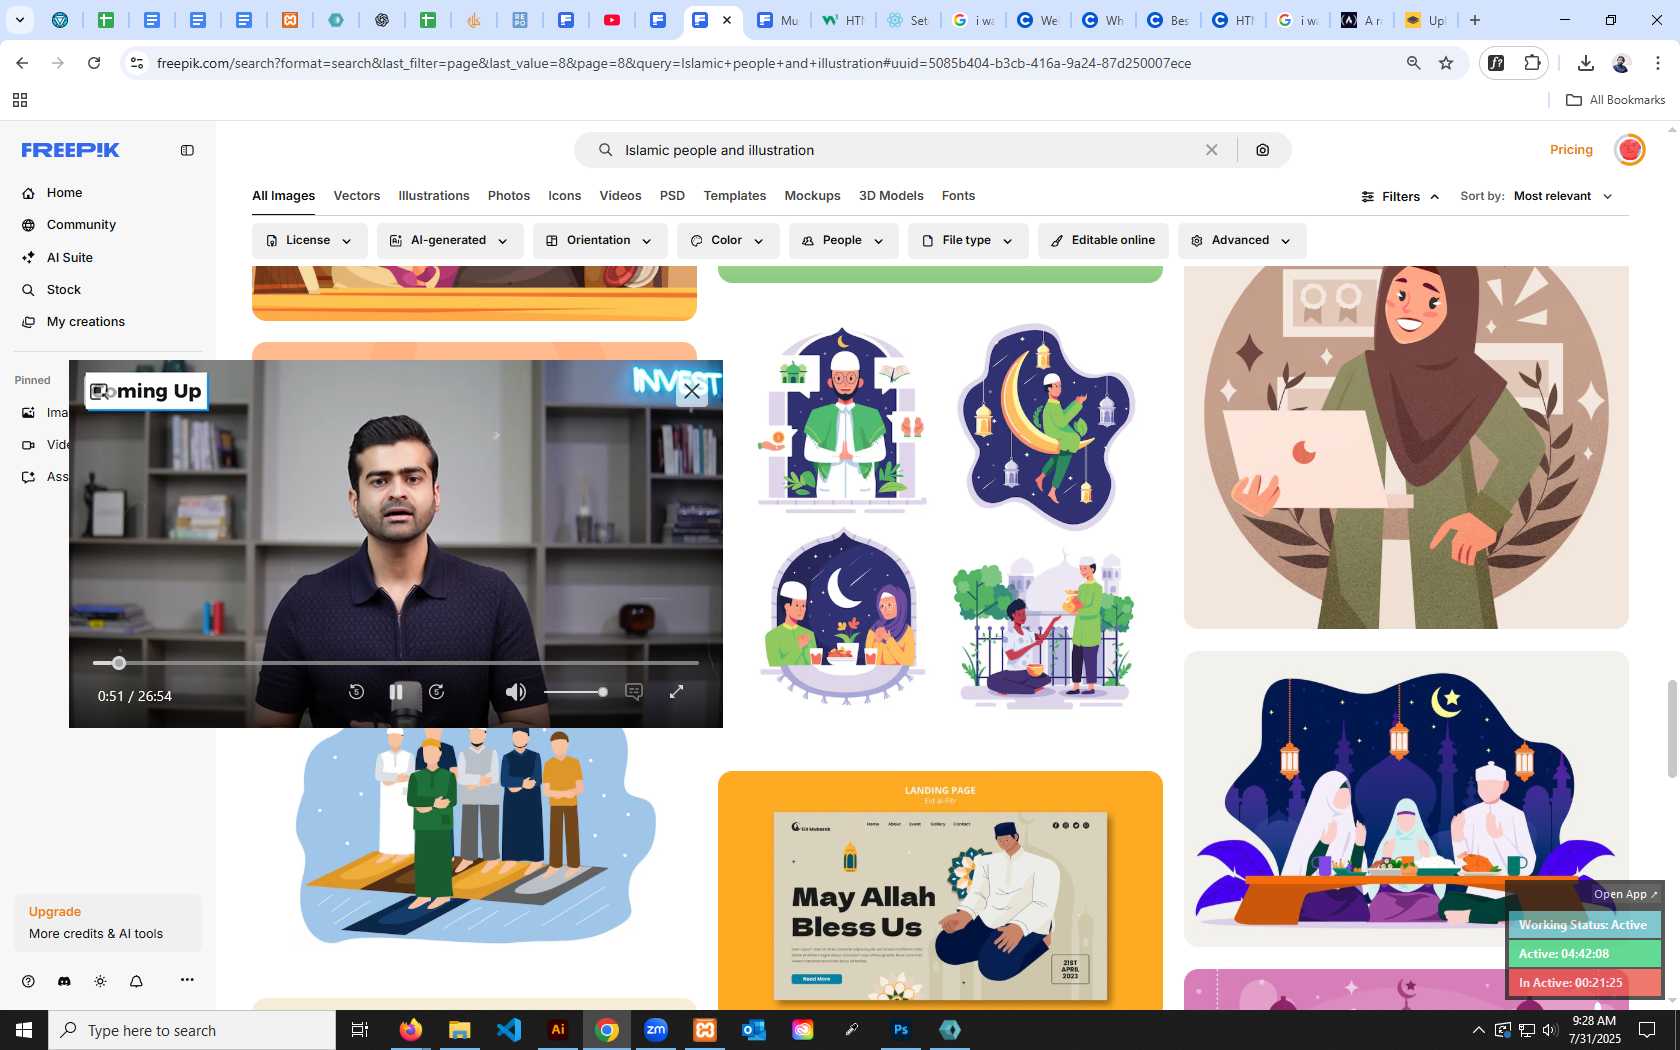The height and width of the screenshot is (1050, 1680).
Task: Open the sidebar three-dots more menu
Action: 187,980
